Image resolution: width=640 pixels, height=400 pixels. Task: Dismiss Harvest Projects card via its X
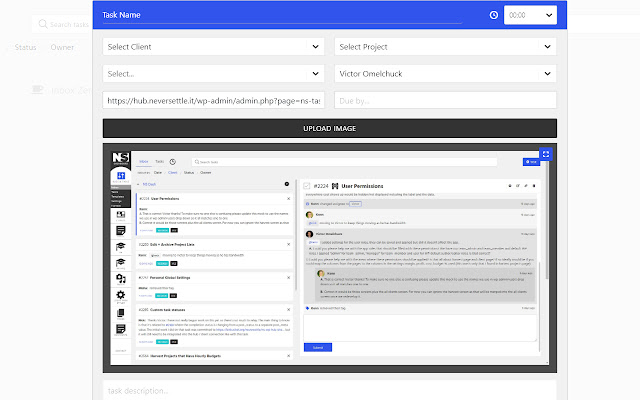289,356
